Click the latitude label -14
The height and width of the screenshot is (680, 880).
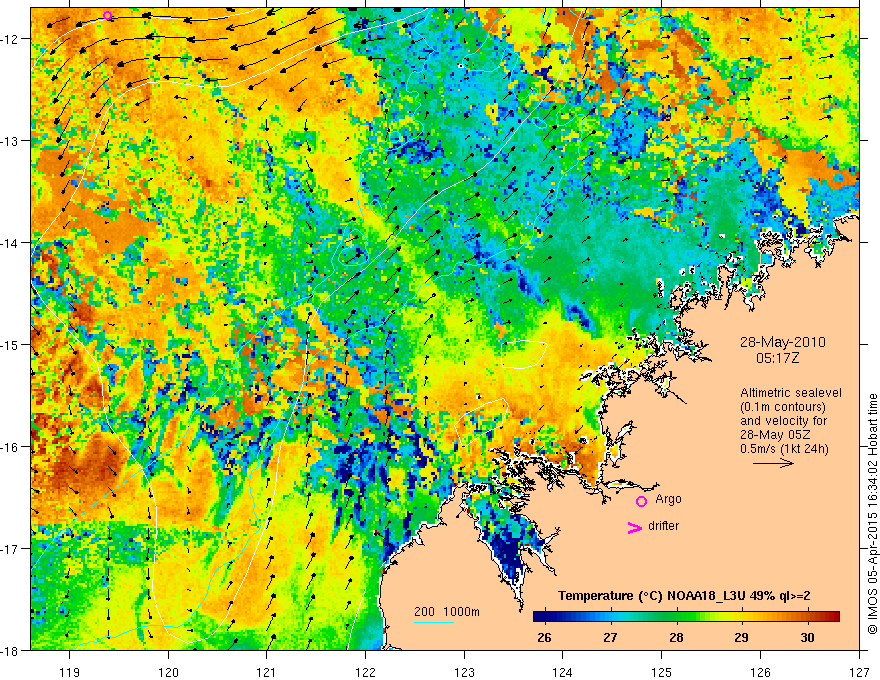(x=11, y=243)
